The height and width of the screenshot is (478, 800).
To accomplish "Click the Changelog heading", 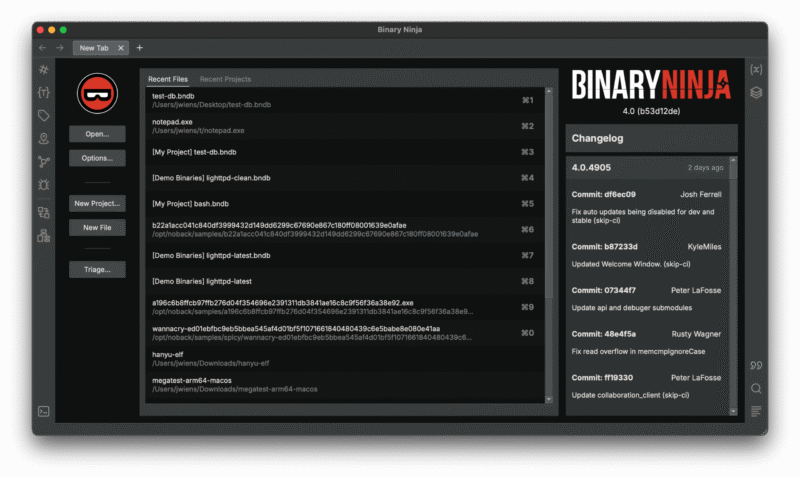I will (x=597, y=138).
